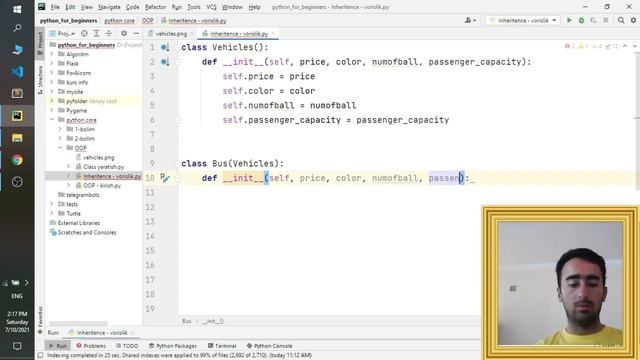
Task: Open the File menu
Action: (x=55, y=7)
